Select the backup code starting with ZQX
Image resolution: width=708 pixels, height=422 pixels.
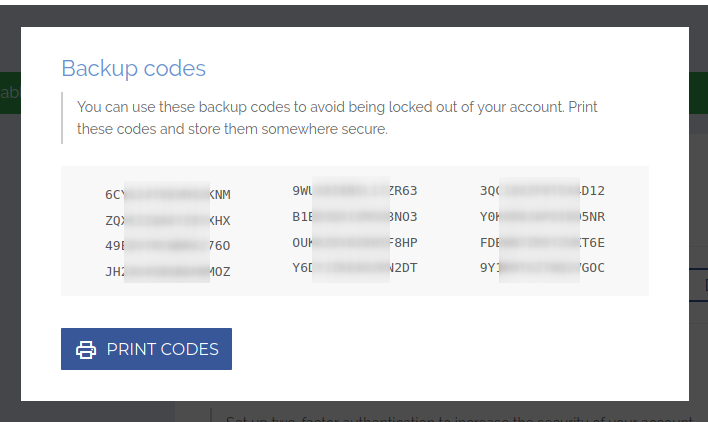(167, 220)
